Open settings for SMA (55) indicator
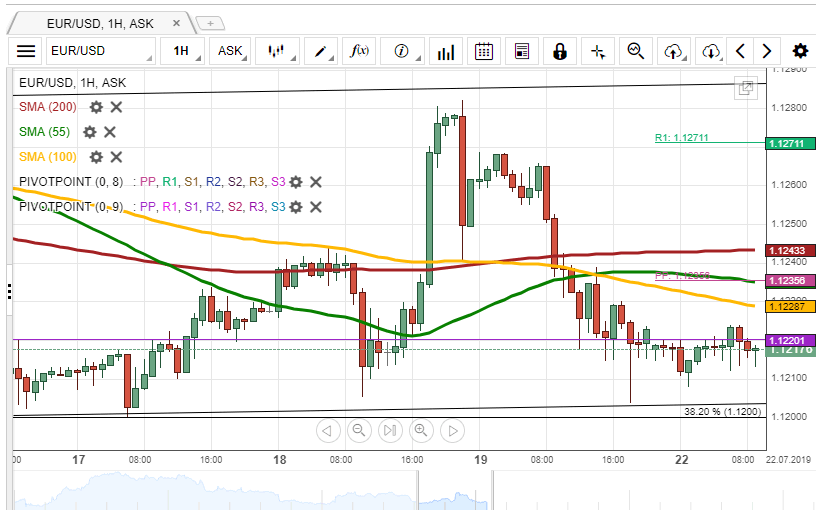Viewport: 822px width, 515px height. [x=90, y=132]
